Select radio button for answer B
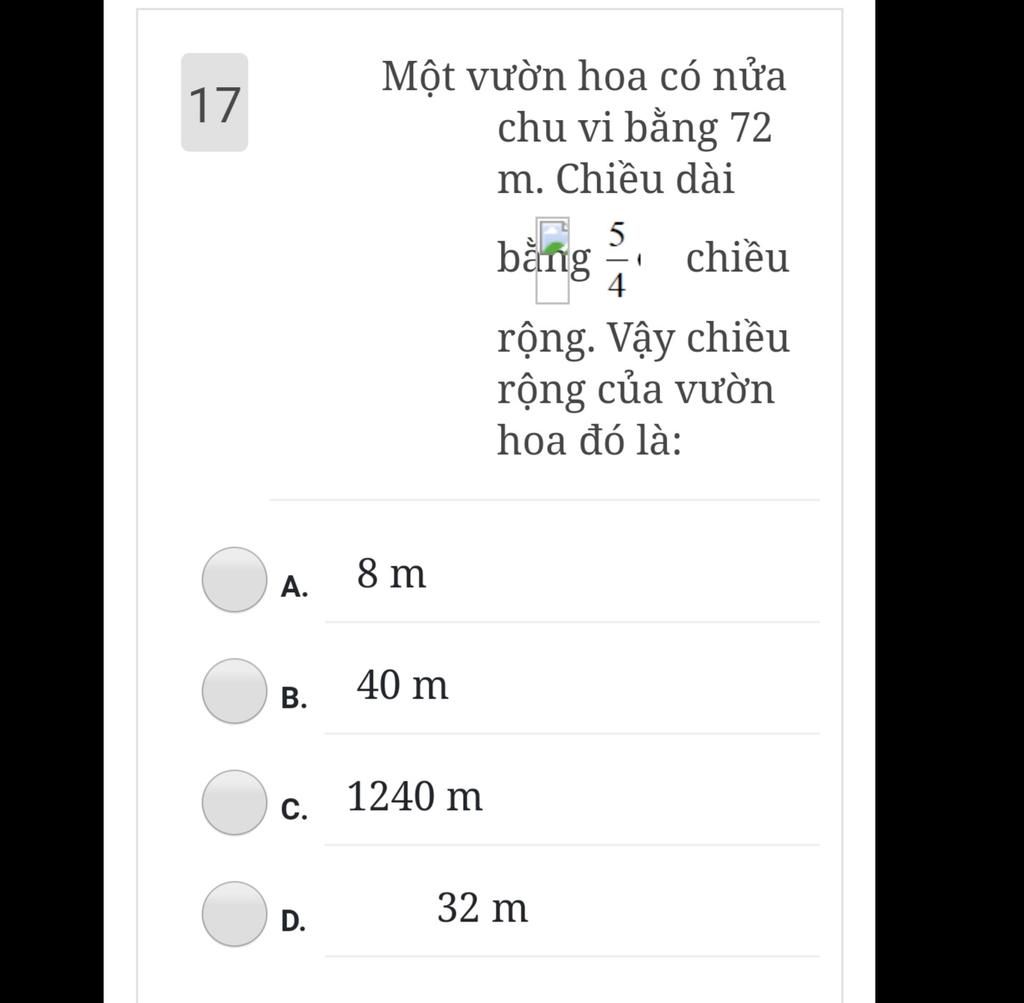The image size is (1024, 1003). coord(234,691)
